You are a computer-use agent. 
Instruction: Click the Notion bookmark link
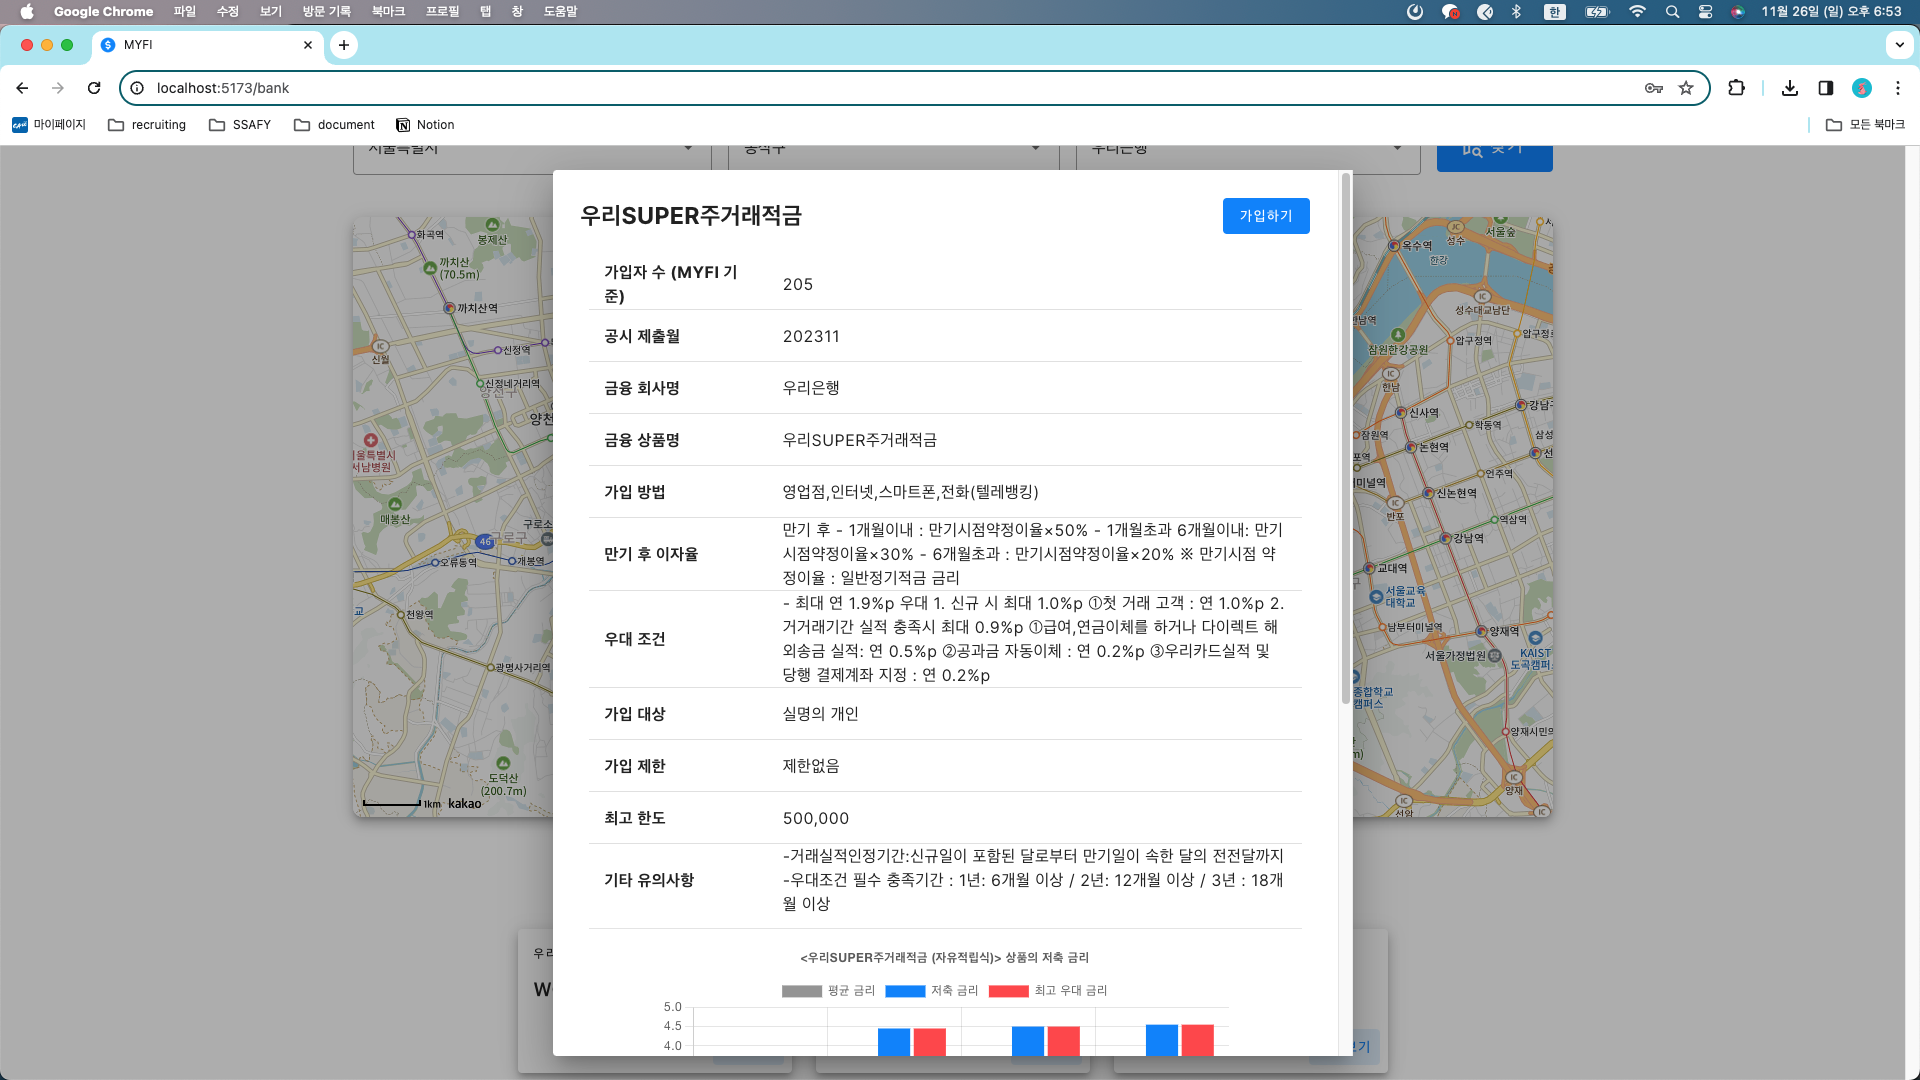pos(425,124)
